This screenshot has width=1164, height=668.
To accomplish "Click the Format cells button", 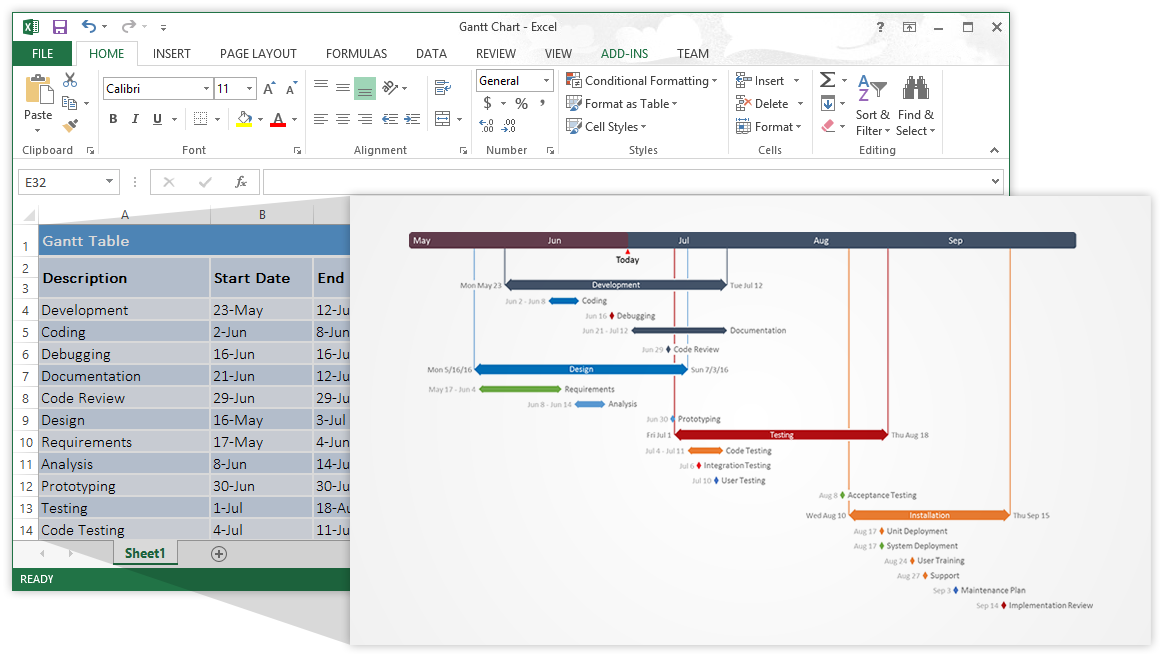I will click(x=768, y=126).
